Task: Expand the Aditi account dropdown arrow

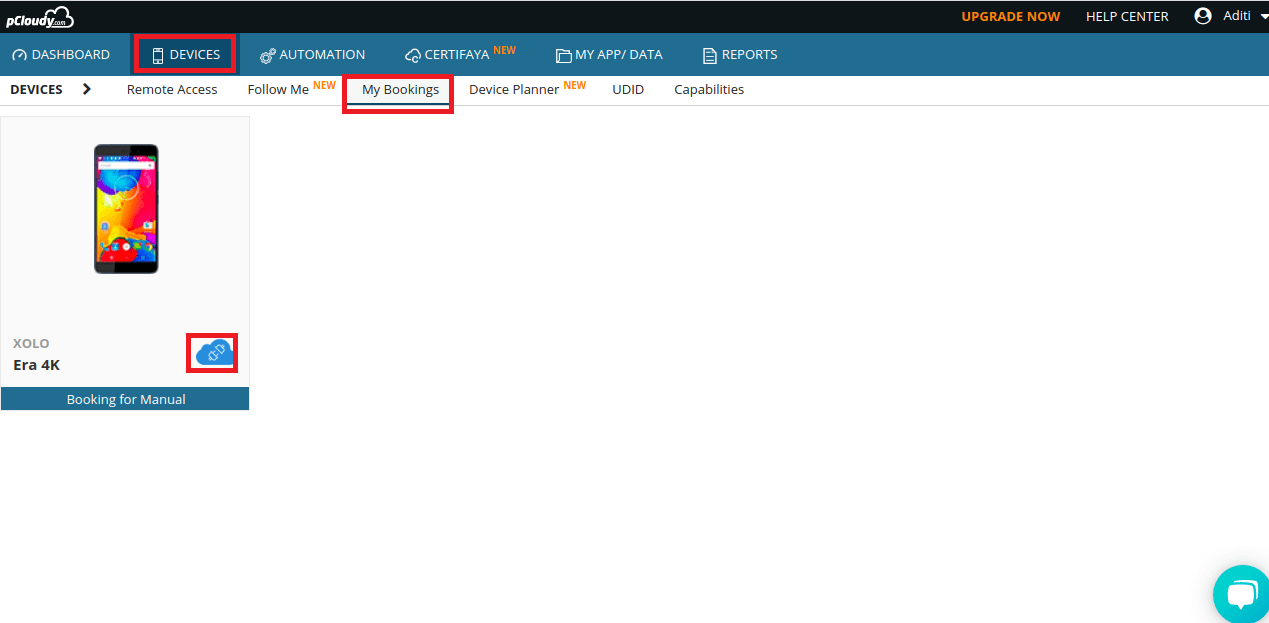Action: (1264, 16)
